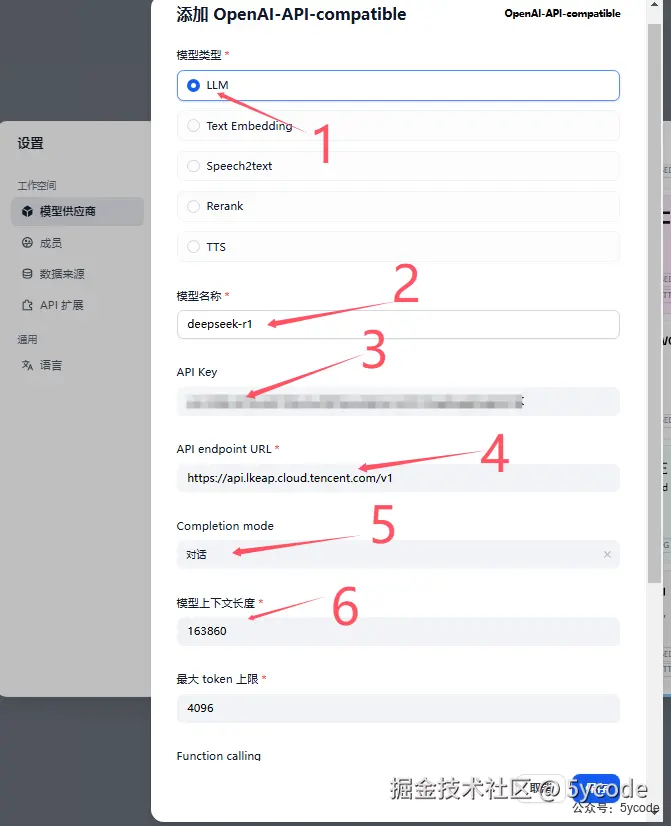Click the 模型供应商 cube icon
Screen dimensions: 671x826
tap(27, 211)
